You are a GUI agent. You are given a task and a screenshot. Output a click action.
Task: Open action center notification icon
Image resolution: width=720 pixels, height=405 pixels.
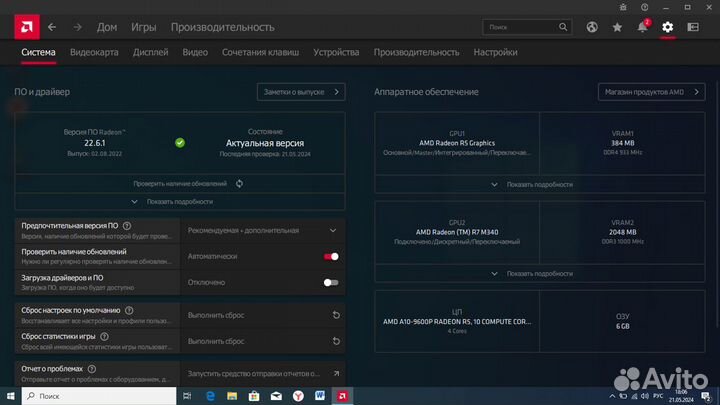tap(706, 396)
